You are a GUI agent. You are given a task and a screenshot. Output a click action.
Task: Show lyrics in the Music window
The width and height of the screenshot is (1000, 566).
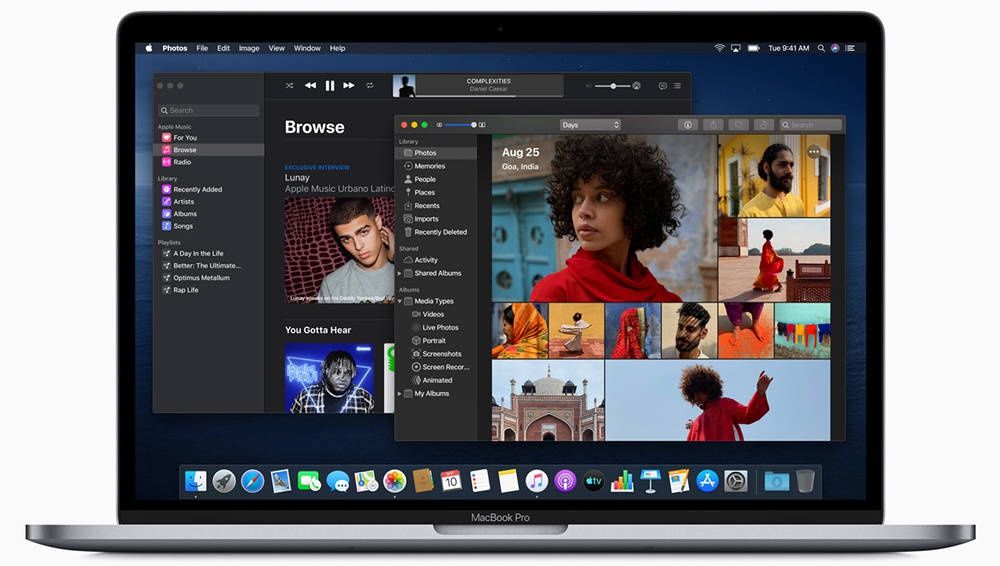coord(663,86)
